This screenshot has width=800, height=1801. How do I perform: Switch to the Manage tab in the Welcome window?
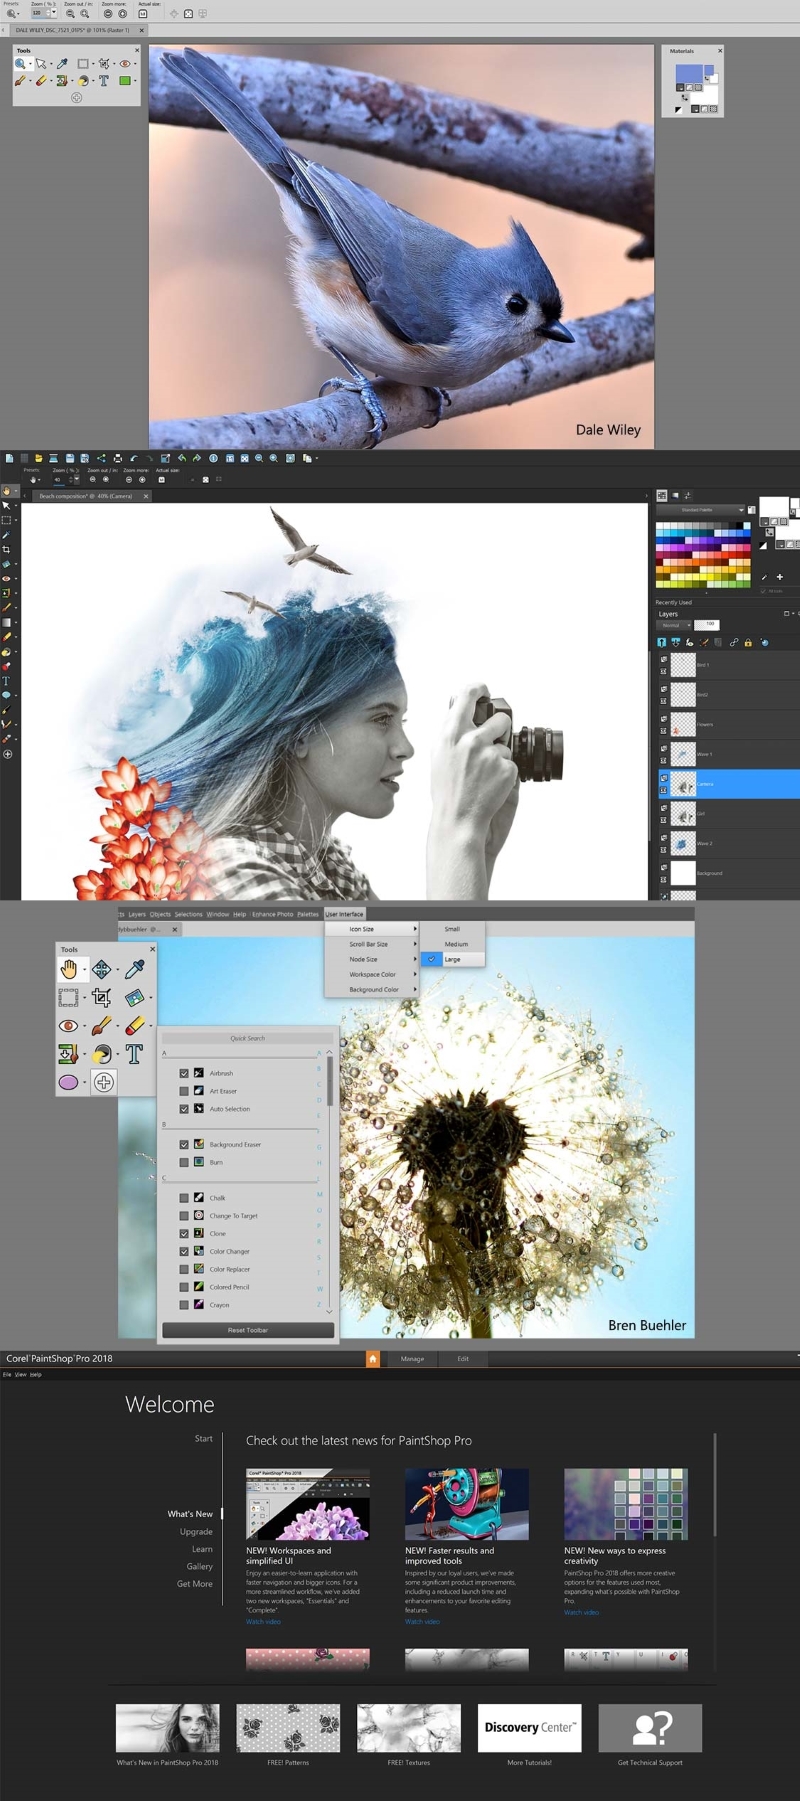pyautogui.click(x=413, y=1359)
